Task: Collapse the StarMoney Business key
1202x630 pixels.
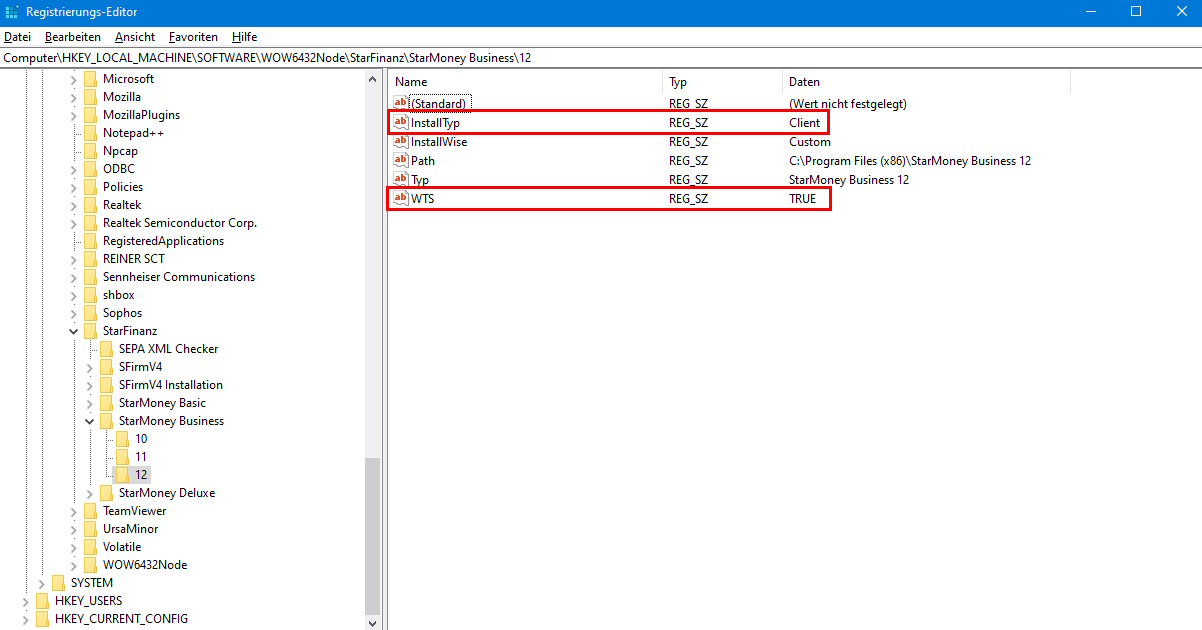Action: pyautogui.click(x=89, y=421)
